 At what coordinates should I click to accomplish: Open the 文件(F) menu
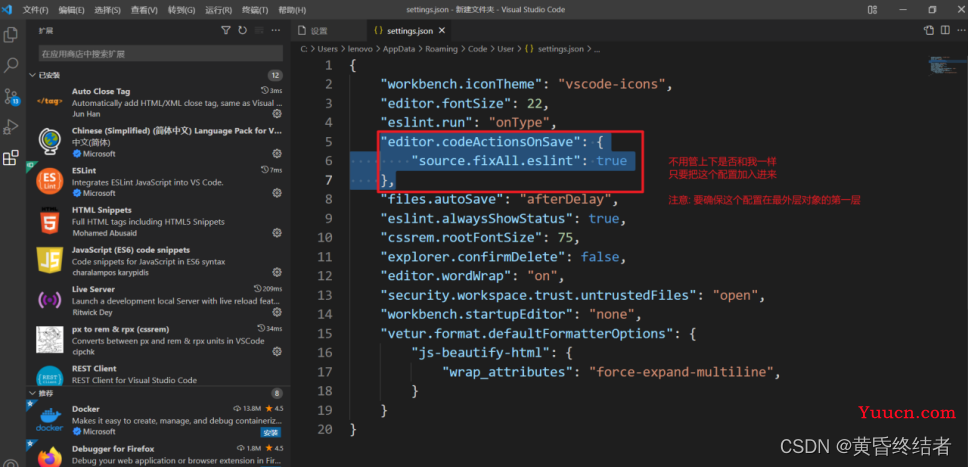(36, 10)
